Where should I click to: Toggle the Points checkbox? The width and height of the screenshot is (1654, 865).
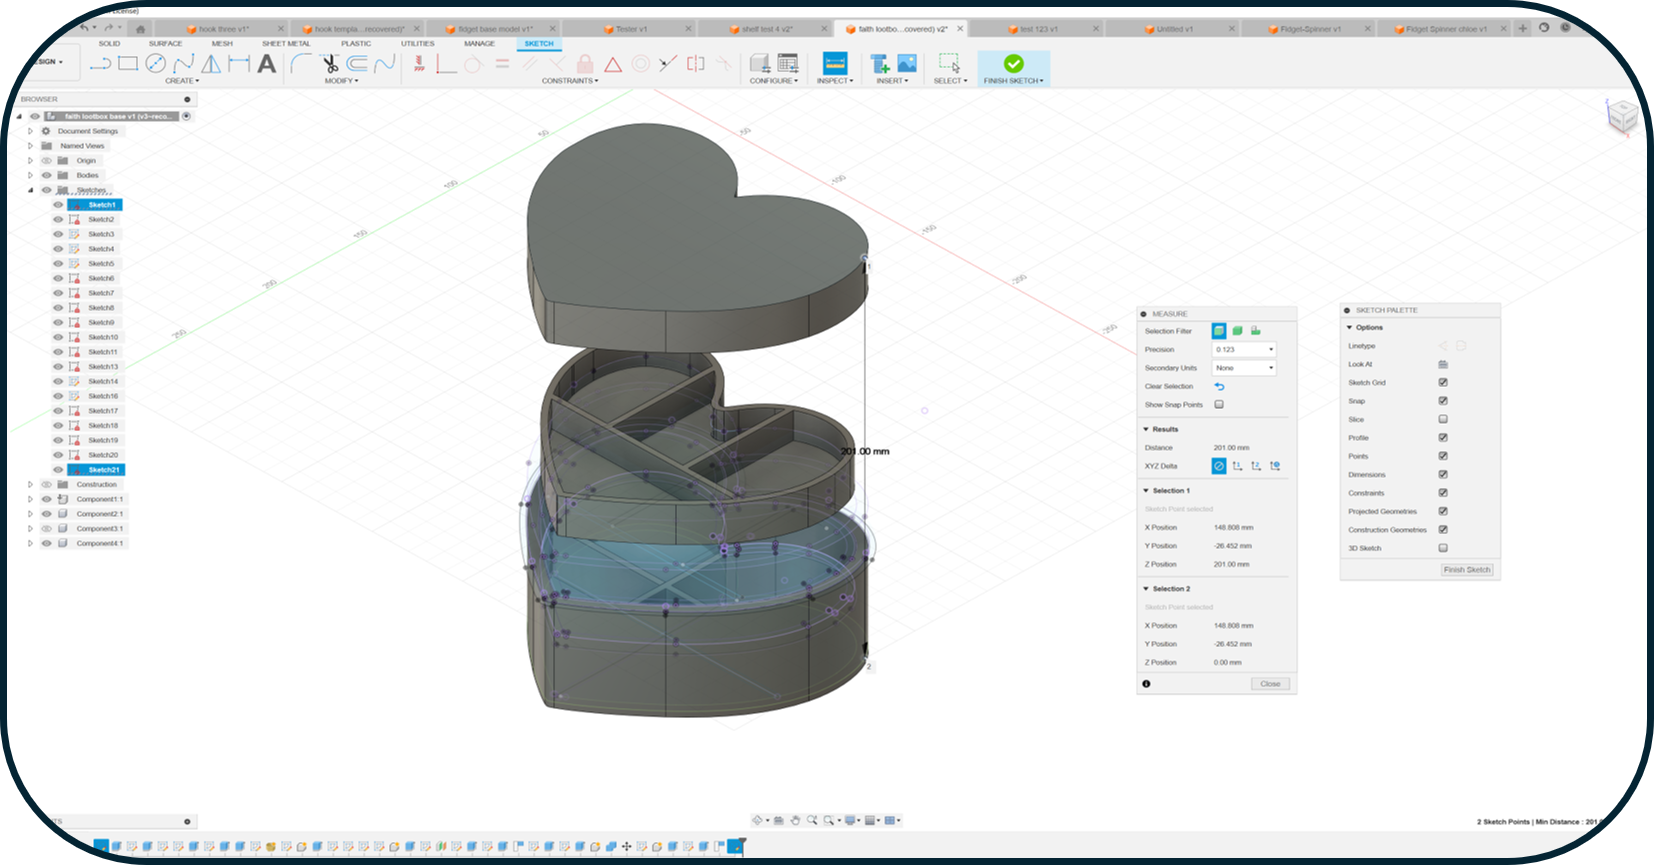click(1443, 456)
